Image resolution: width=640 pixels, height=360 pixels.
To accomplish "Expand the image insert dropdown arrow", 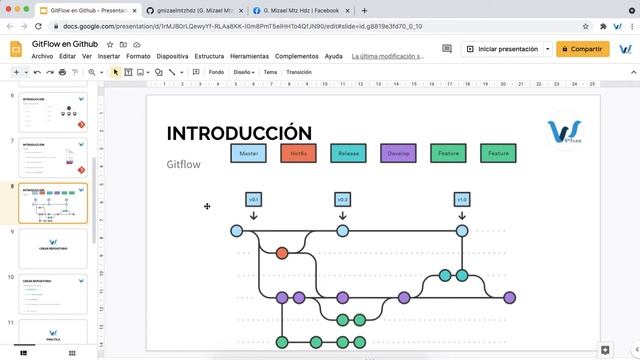I will 148,72.
